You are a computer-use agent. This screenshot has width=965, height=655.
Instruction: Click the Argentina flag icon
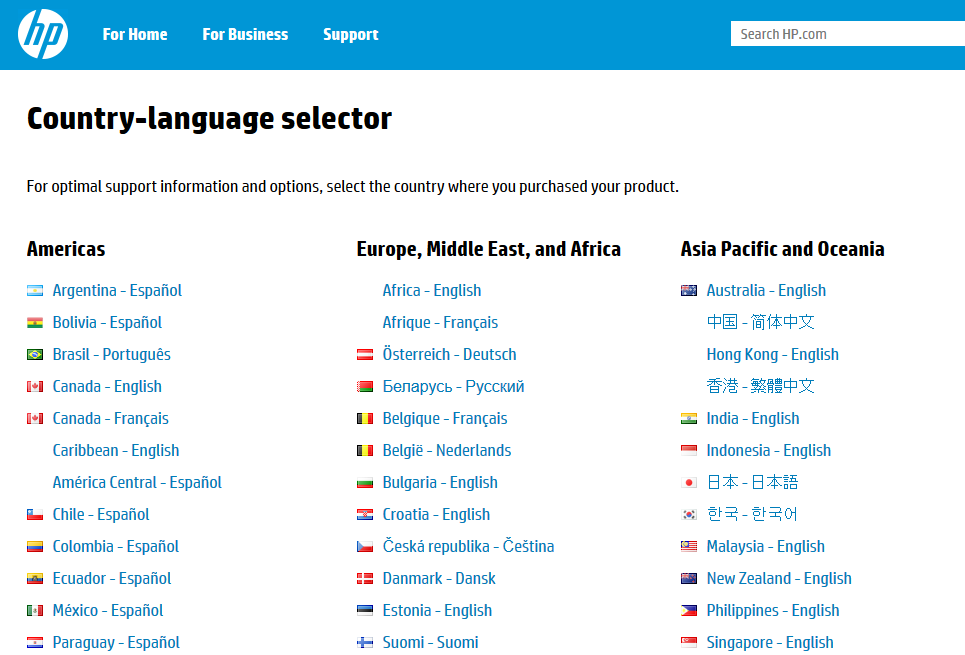coord(35,291)
